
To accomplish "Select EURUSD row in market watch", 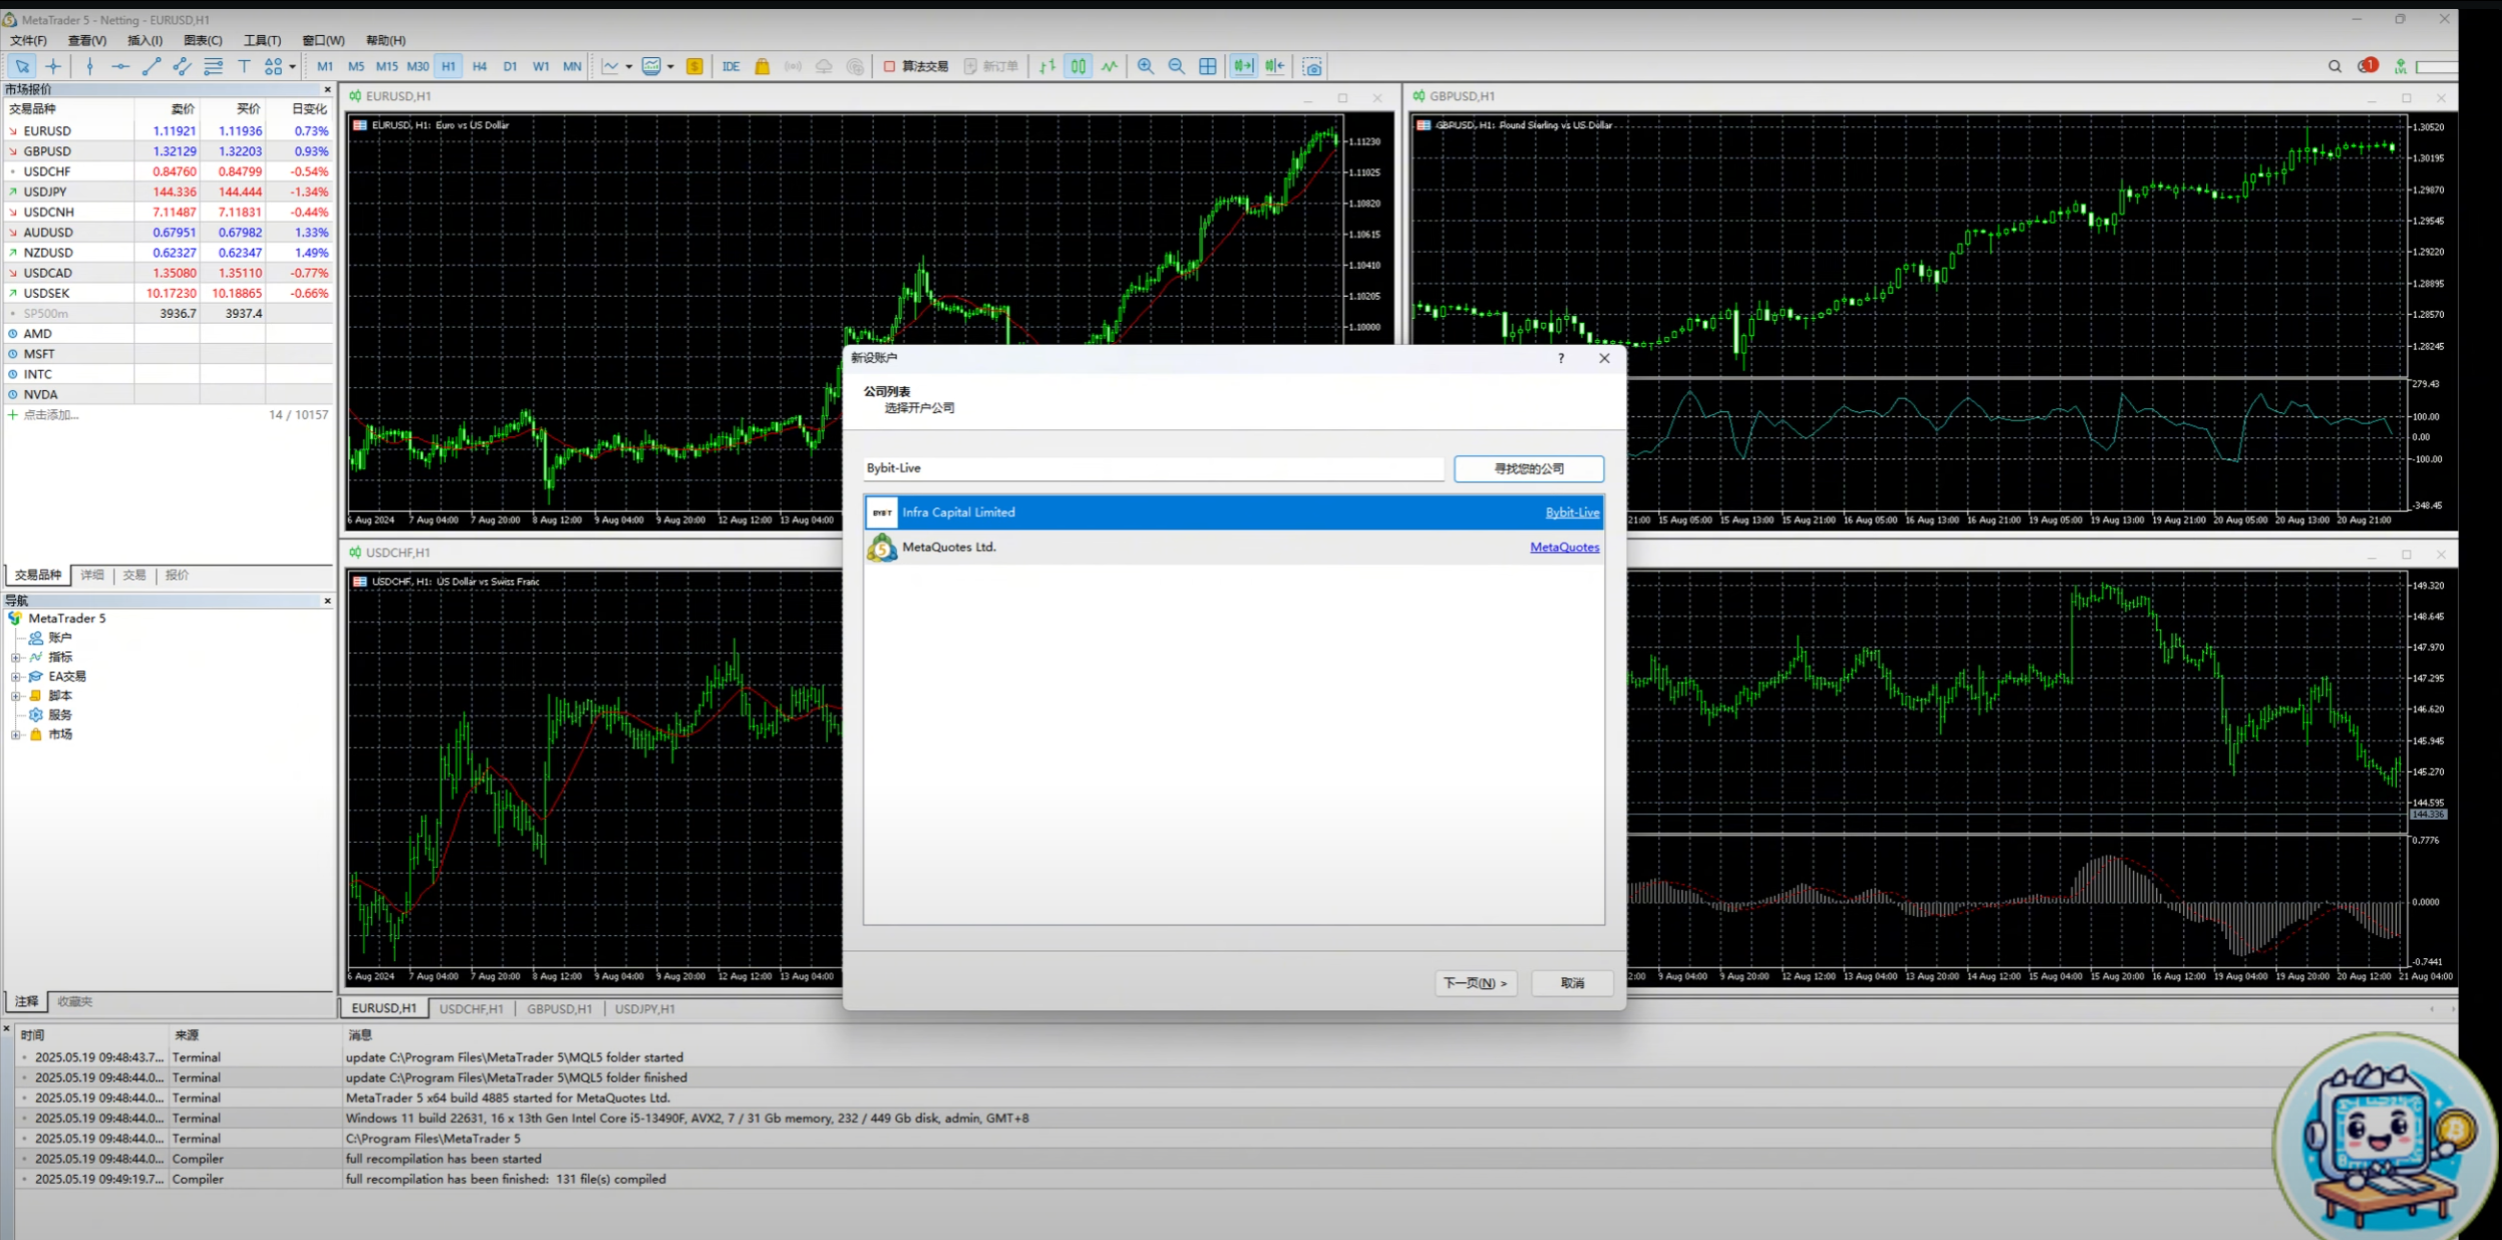I will 168,131.
